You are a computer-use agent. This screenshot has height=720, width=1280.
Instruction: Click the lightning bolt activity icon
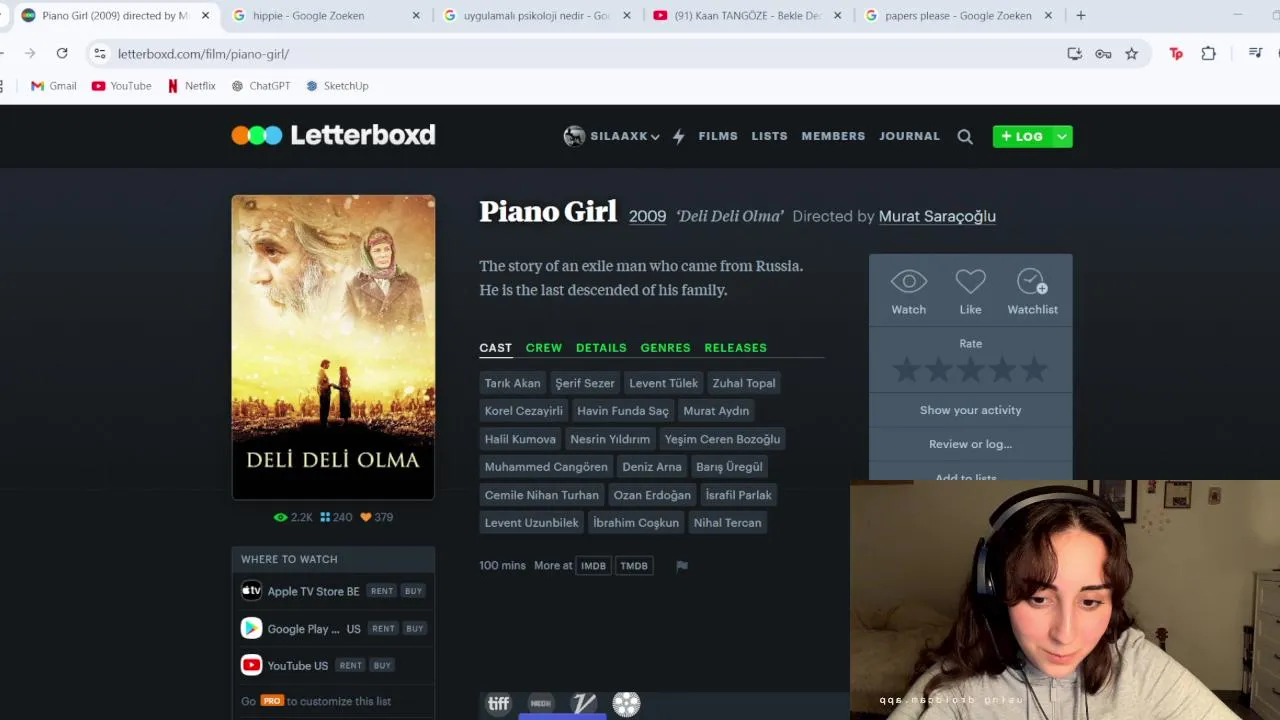(679, 137)
